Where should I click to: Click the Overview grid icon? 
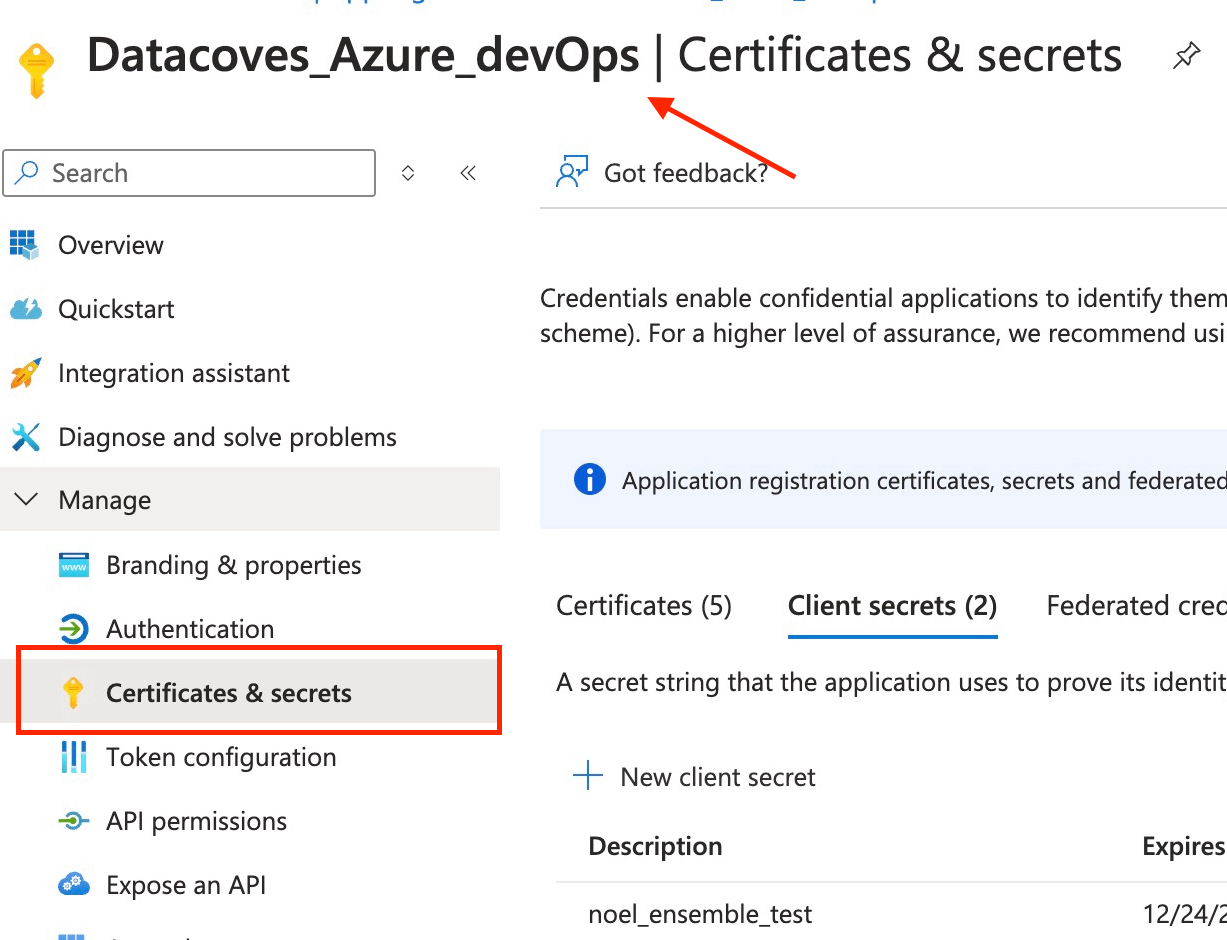point(24,245)
